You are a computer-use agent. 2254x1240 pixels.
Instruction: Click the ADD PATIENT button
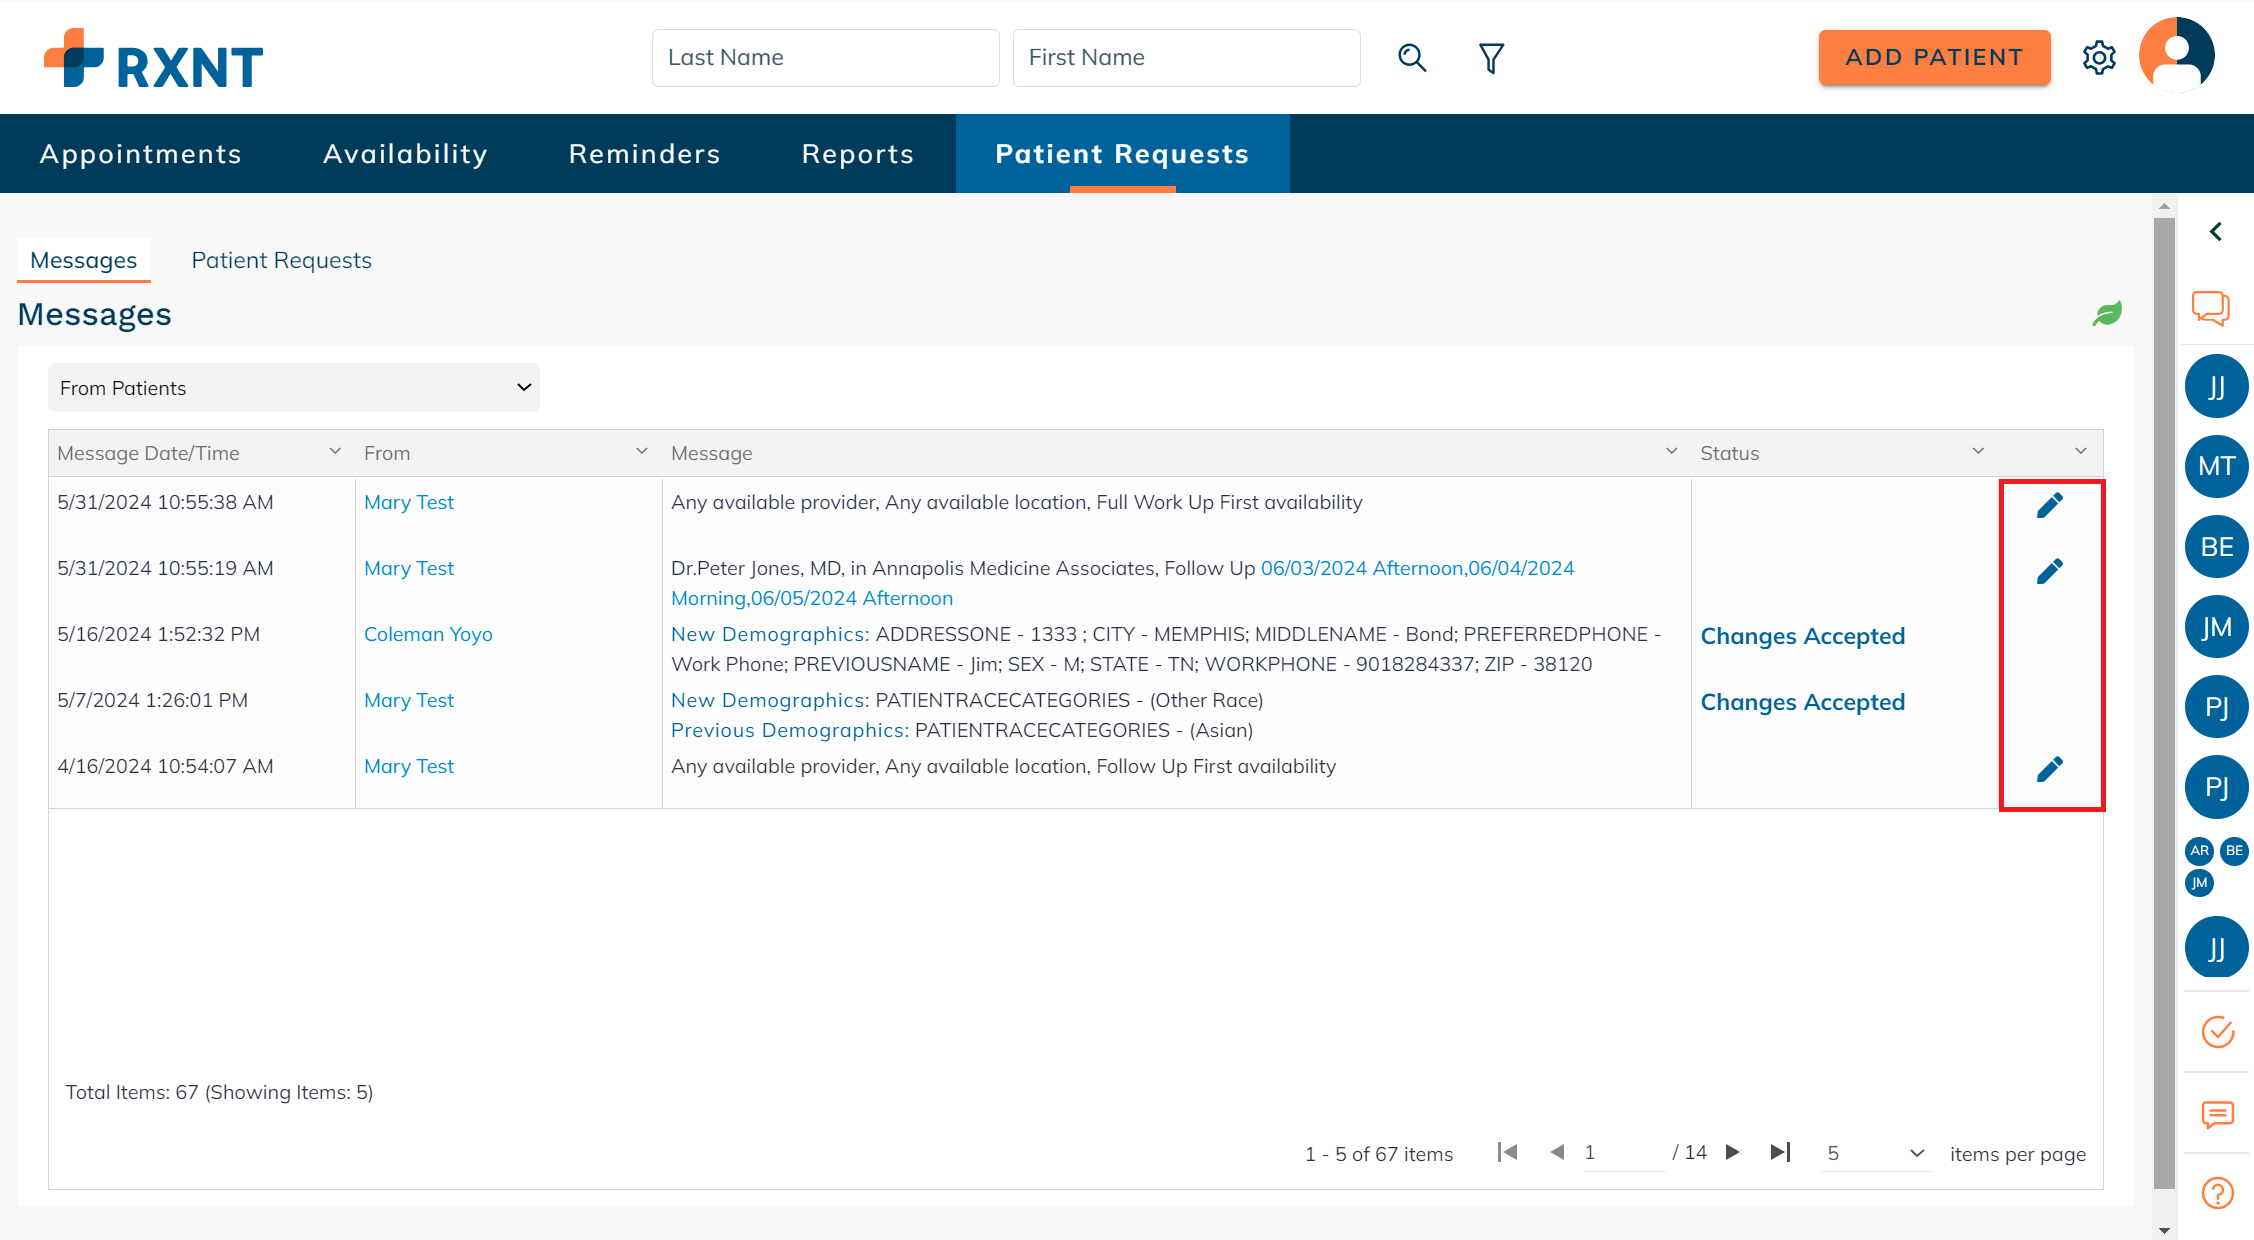tap(1934, 58)
